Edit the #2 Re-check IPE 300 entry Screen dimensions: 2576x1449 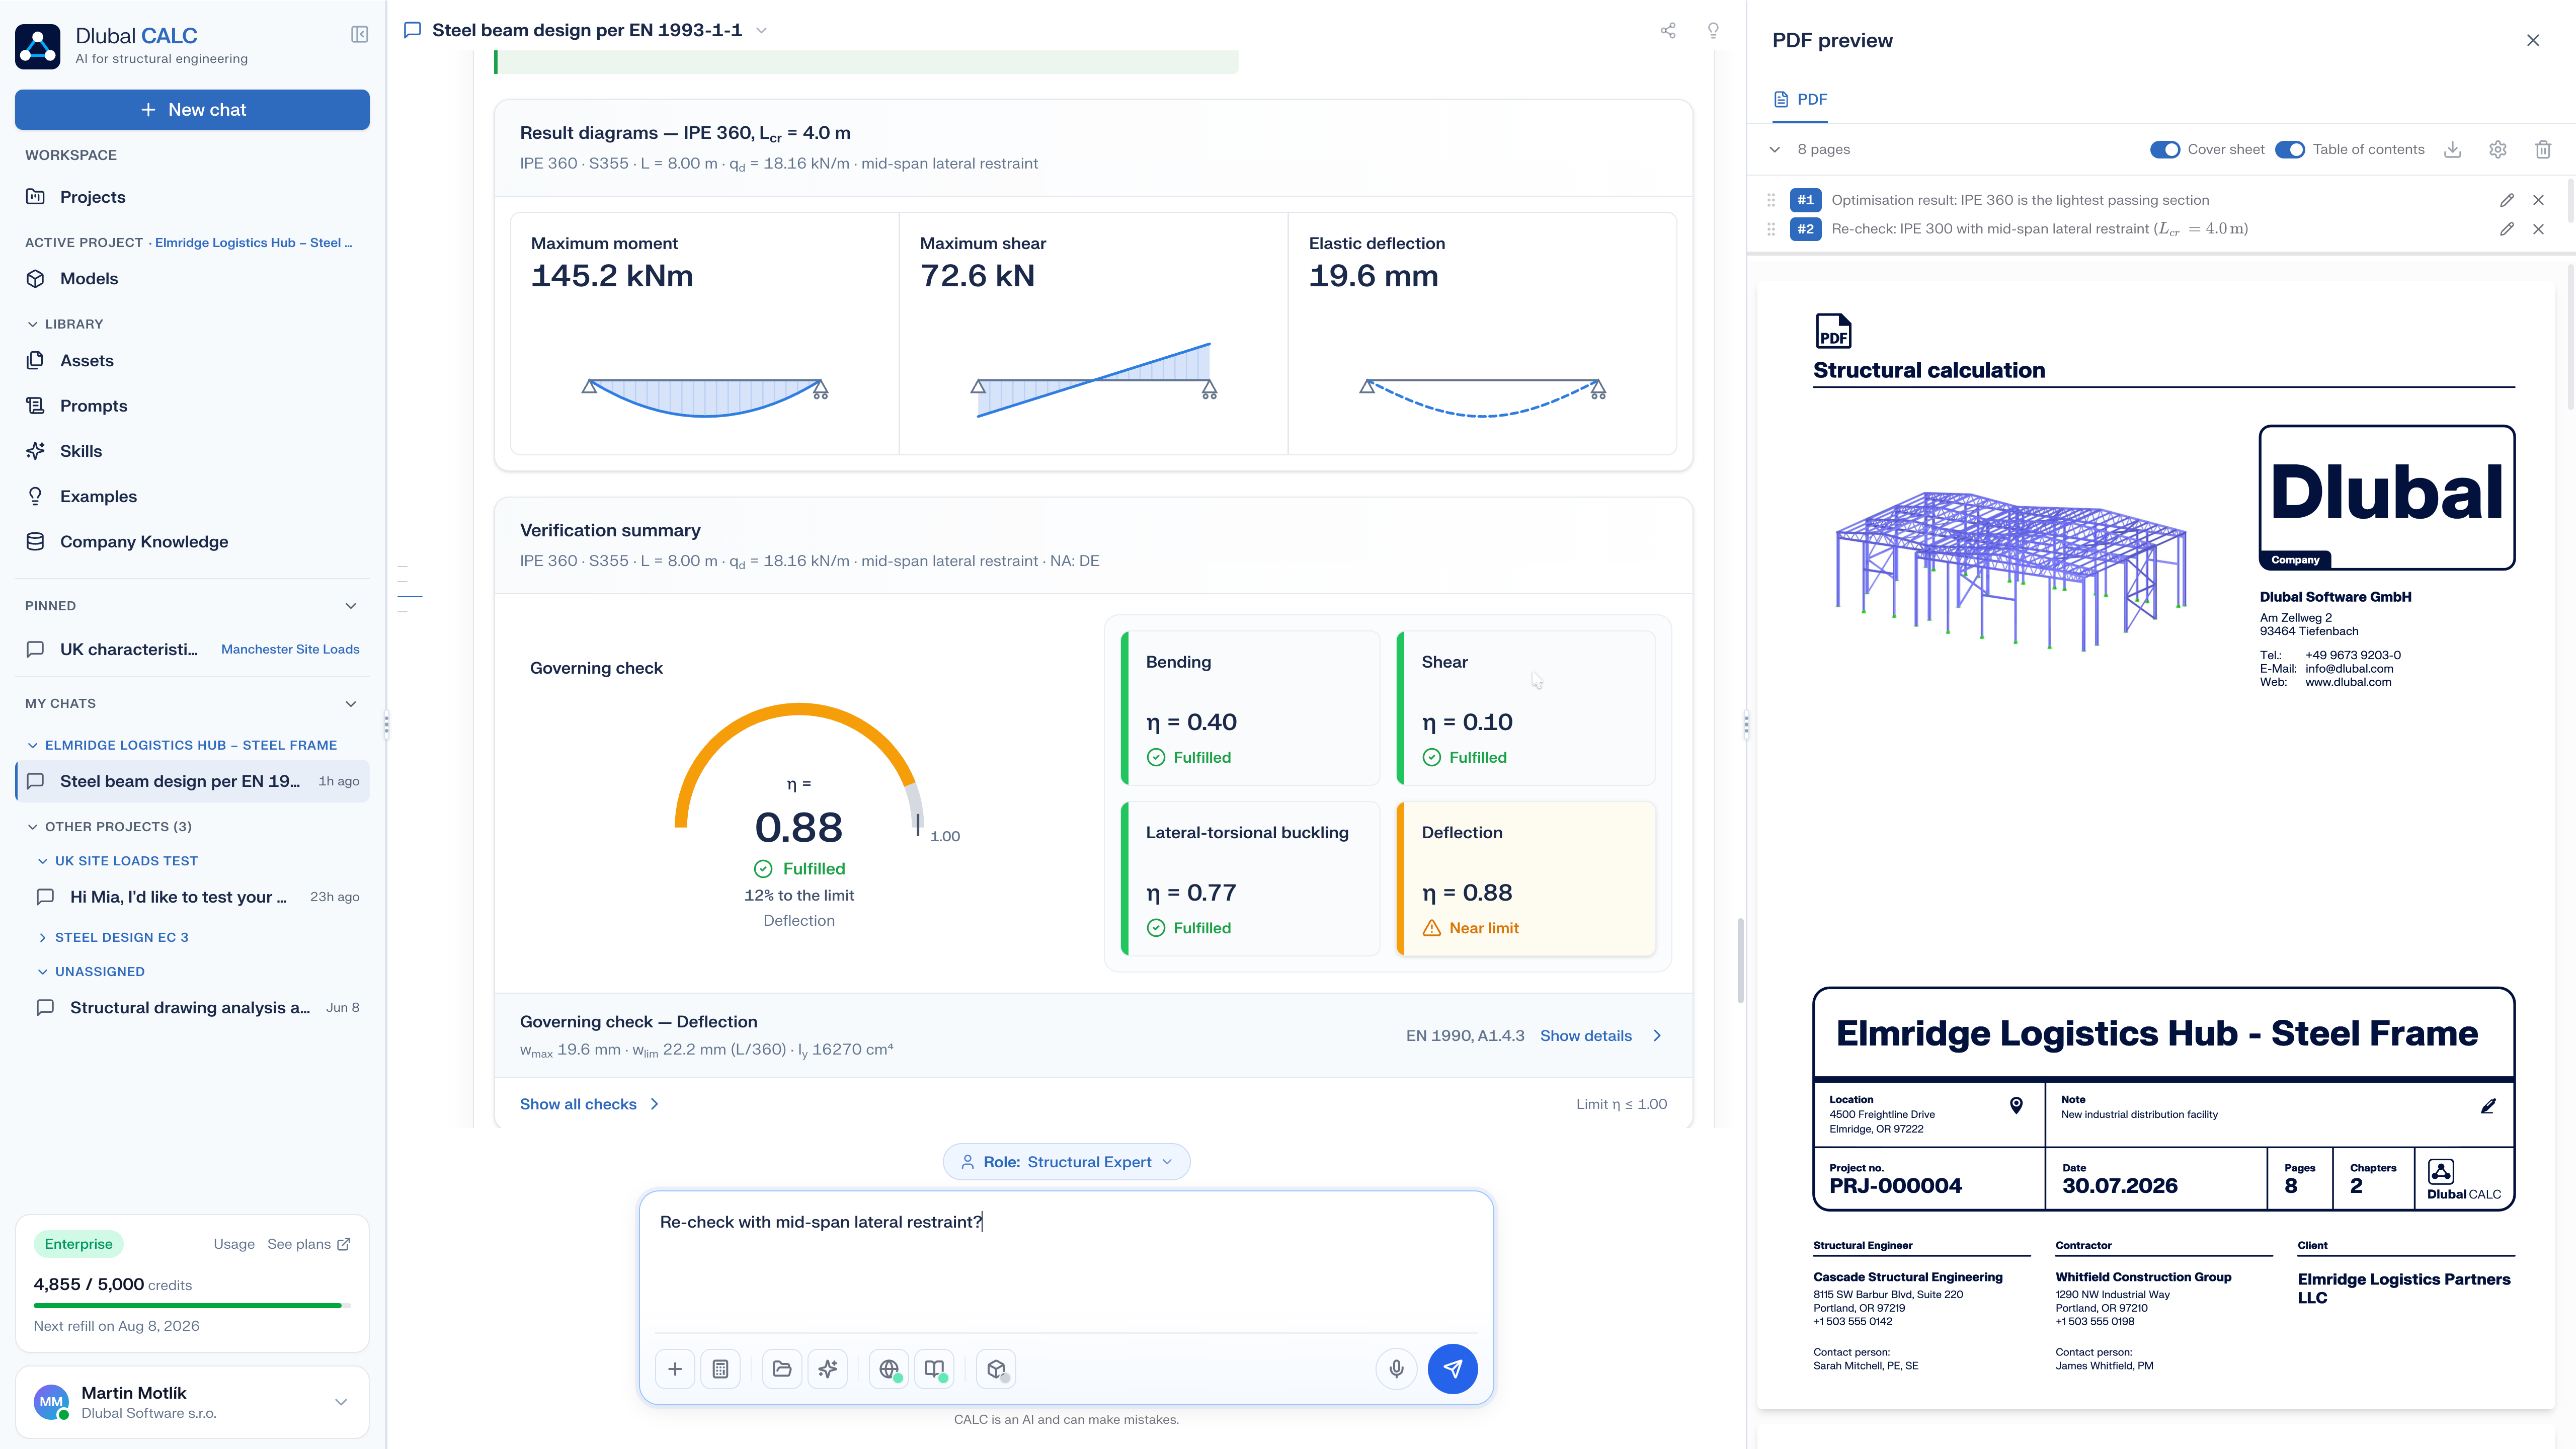[2507, 229]
